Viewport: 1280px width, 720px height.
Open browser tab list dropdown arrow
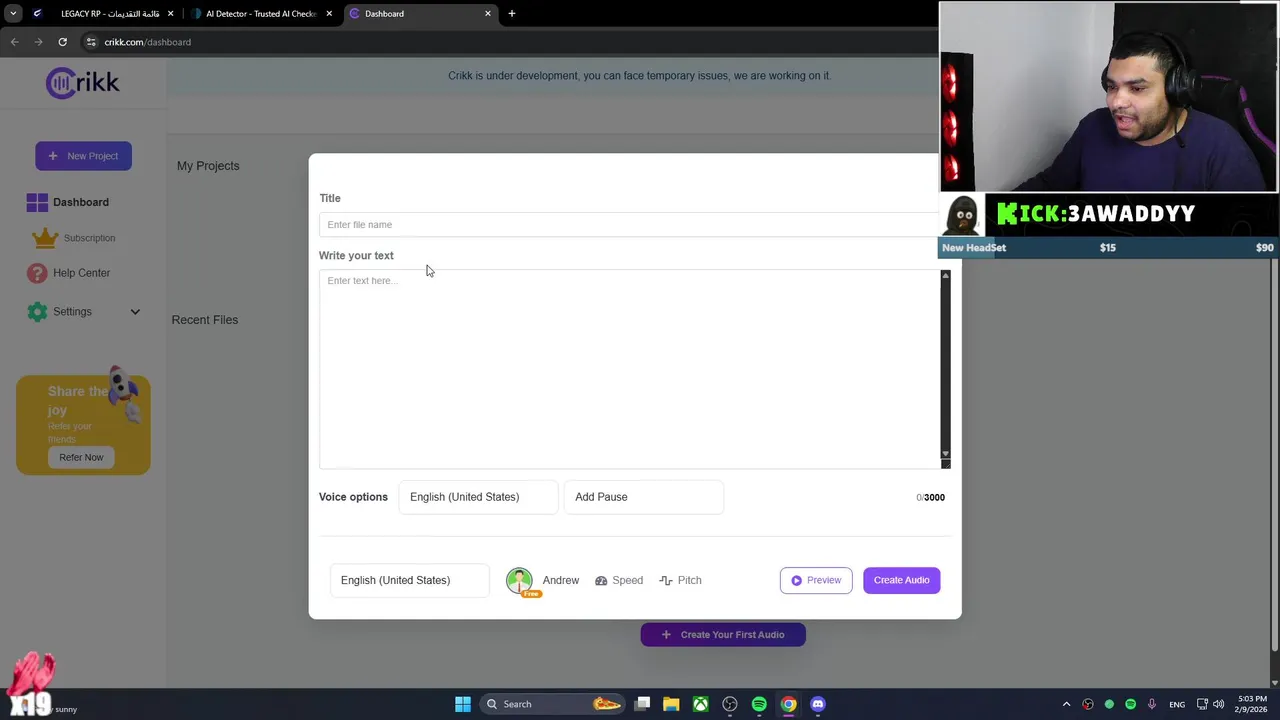(x=13, y=14)
